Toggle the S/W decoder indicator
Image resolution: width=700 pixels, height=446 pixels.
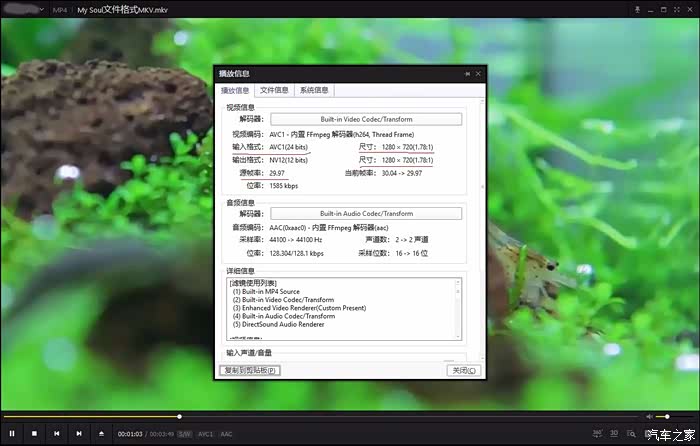point(185,434)
